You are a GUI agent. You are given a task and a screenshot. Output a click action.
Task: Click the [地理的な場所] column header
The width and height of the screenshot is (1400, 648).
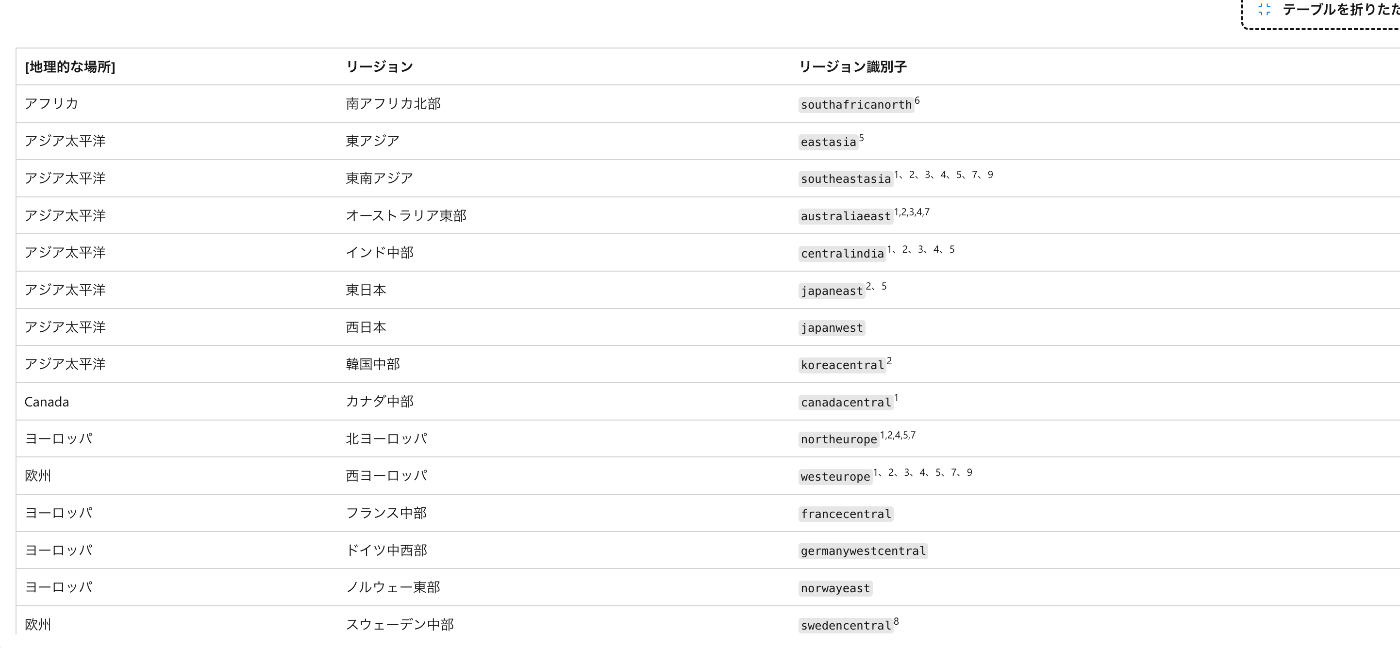(70, 67)
